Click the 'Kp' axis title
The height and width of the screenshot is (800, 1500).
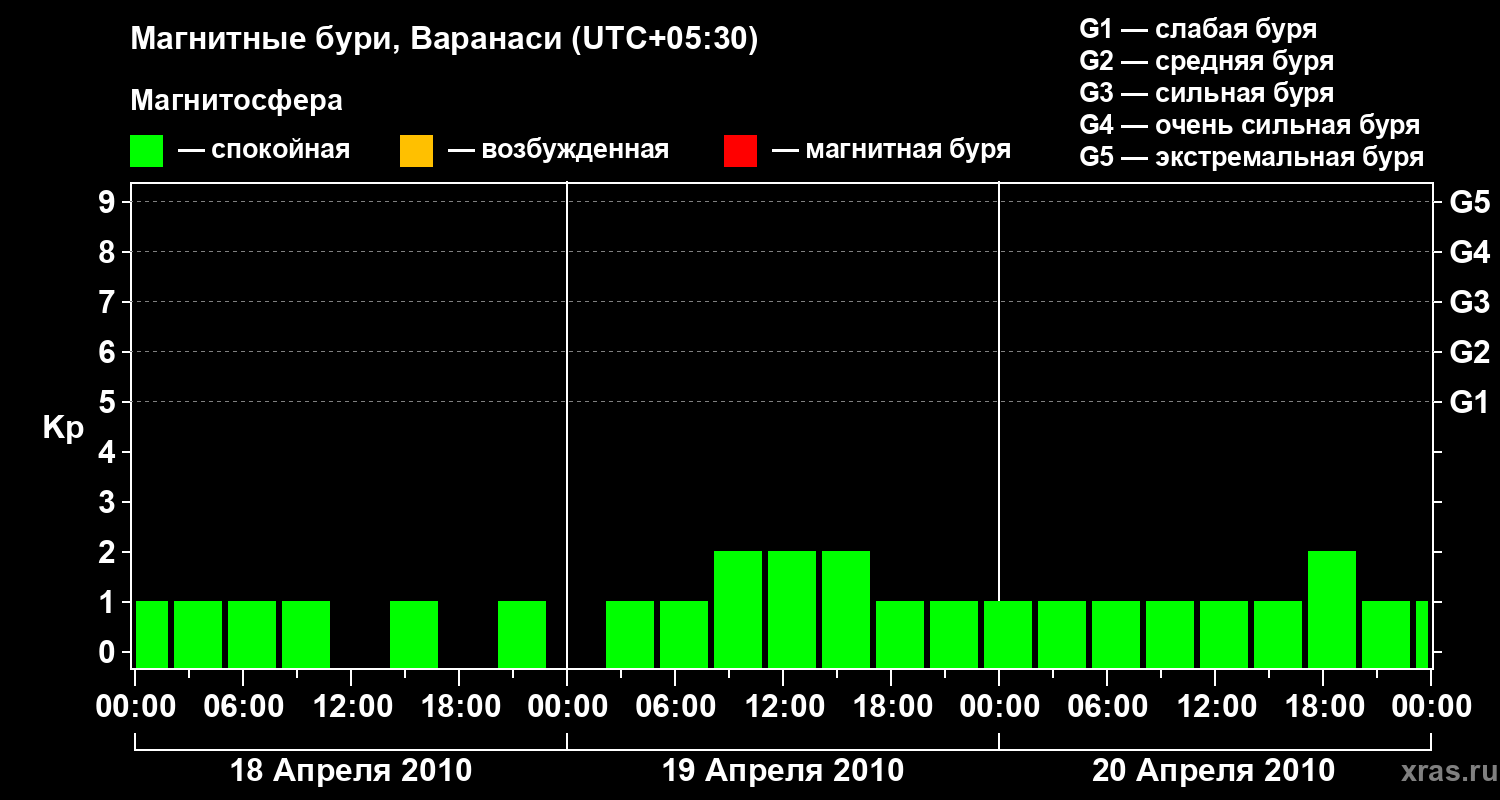pos(63,428)
